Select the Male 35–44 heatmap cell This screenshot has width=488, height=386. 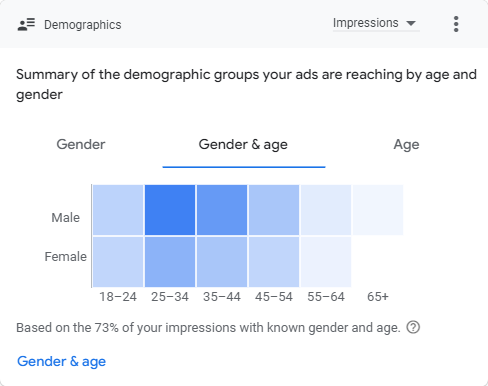pyautogui.click(x=222, y=210)
